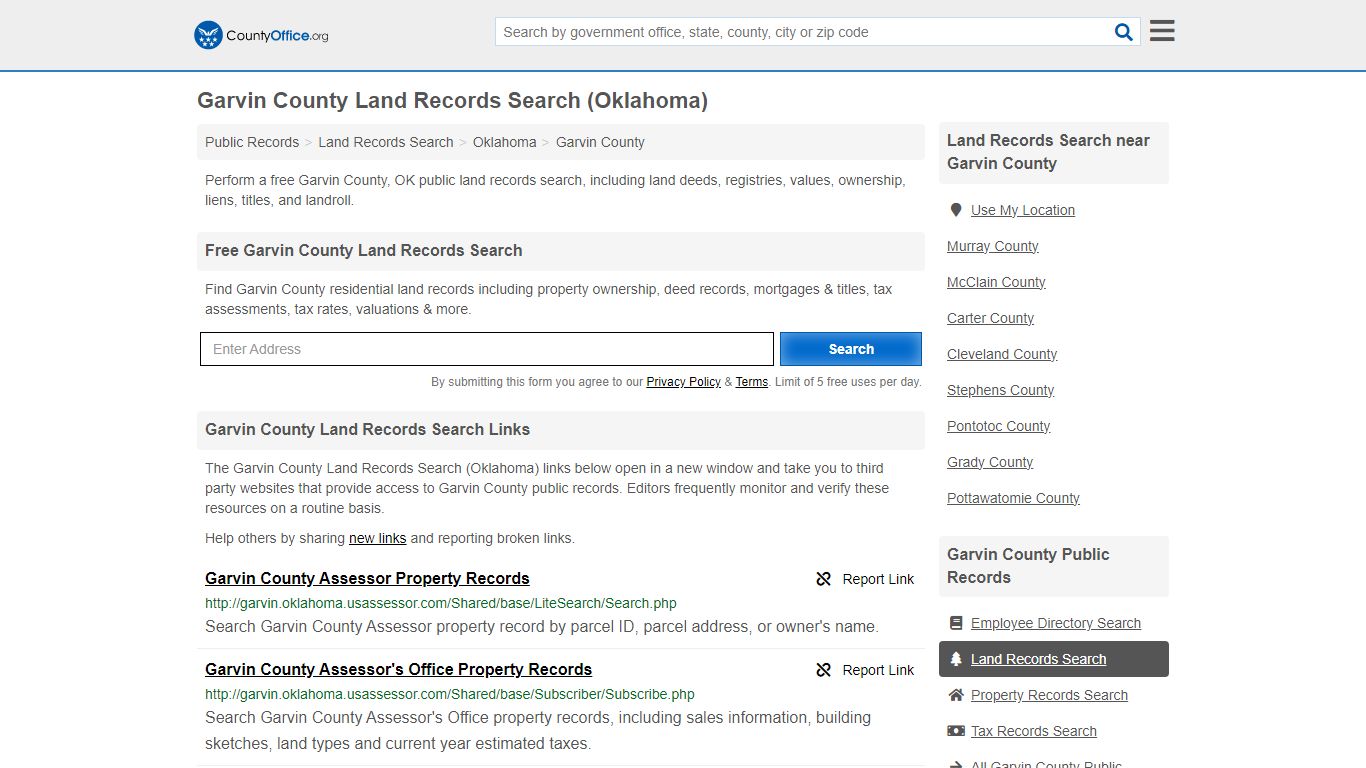Click the magnifier search icon in header
The height and width of the screenshot is (768, 1366).
(x=1124, y=32)
